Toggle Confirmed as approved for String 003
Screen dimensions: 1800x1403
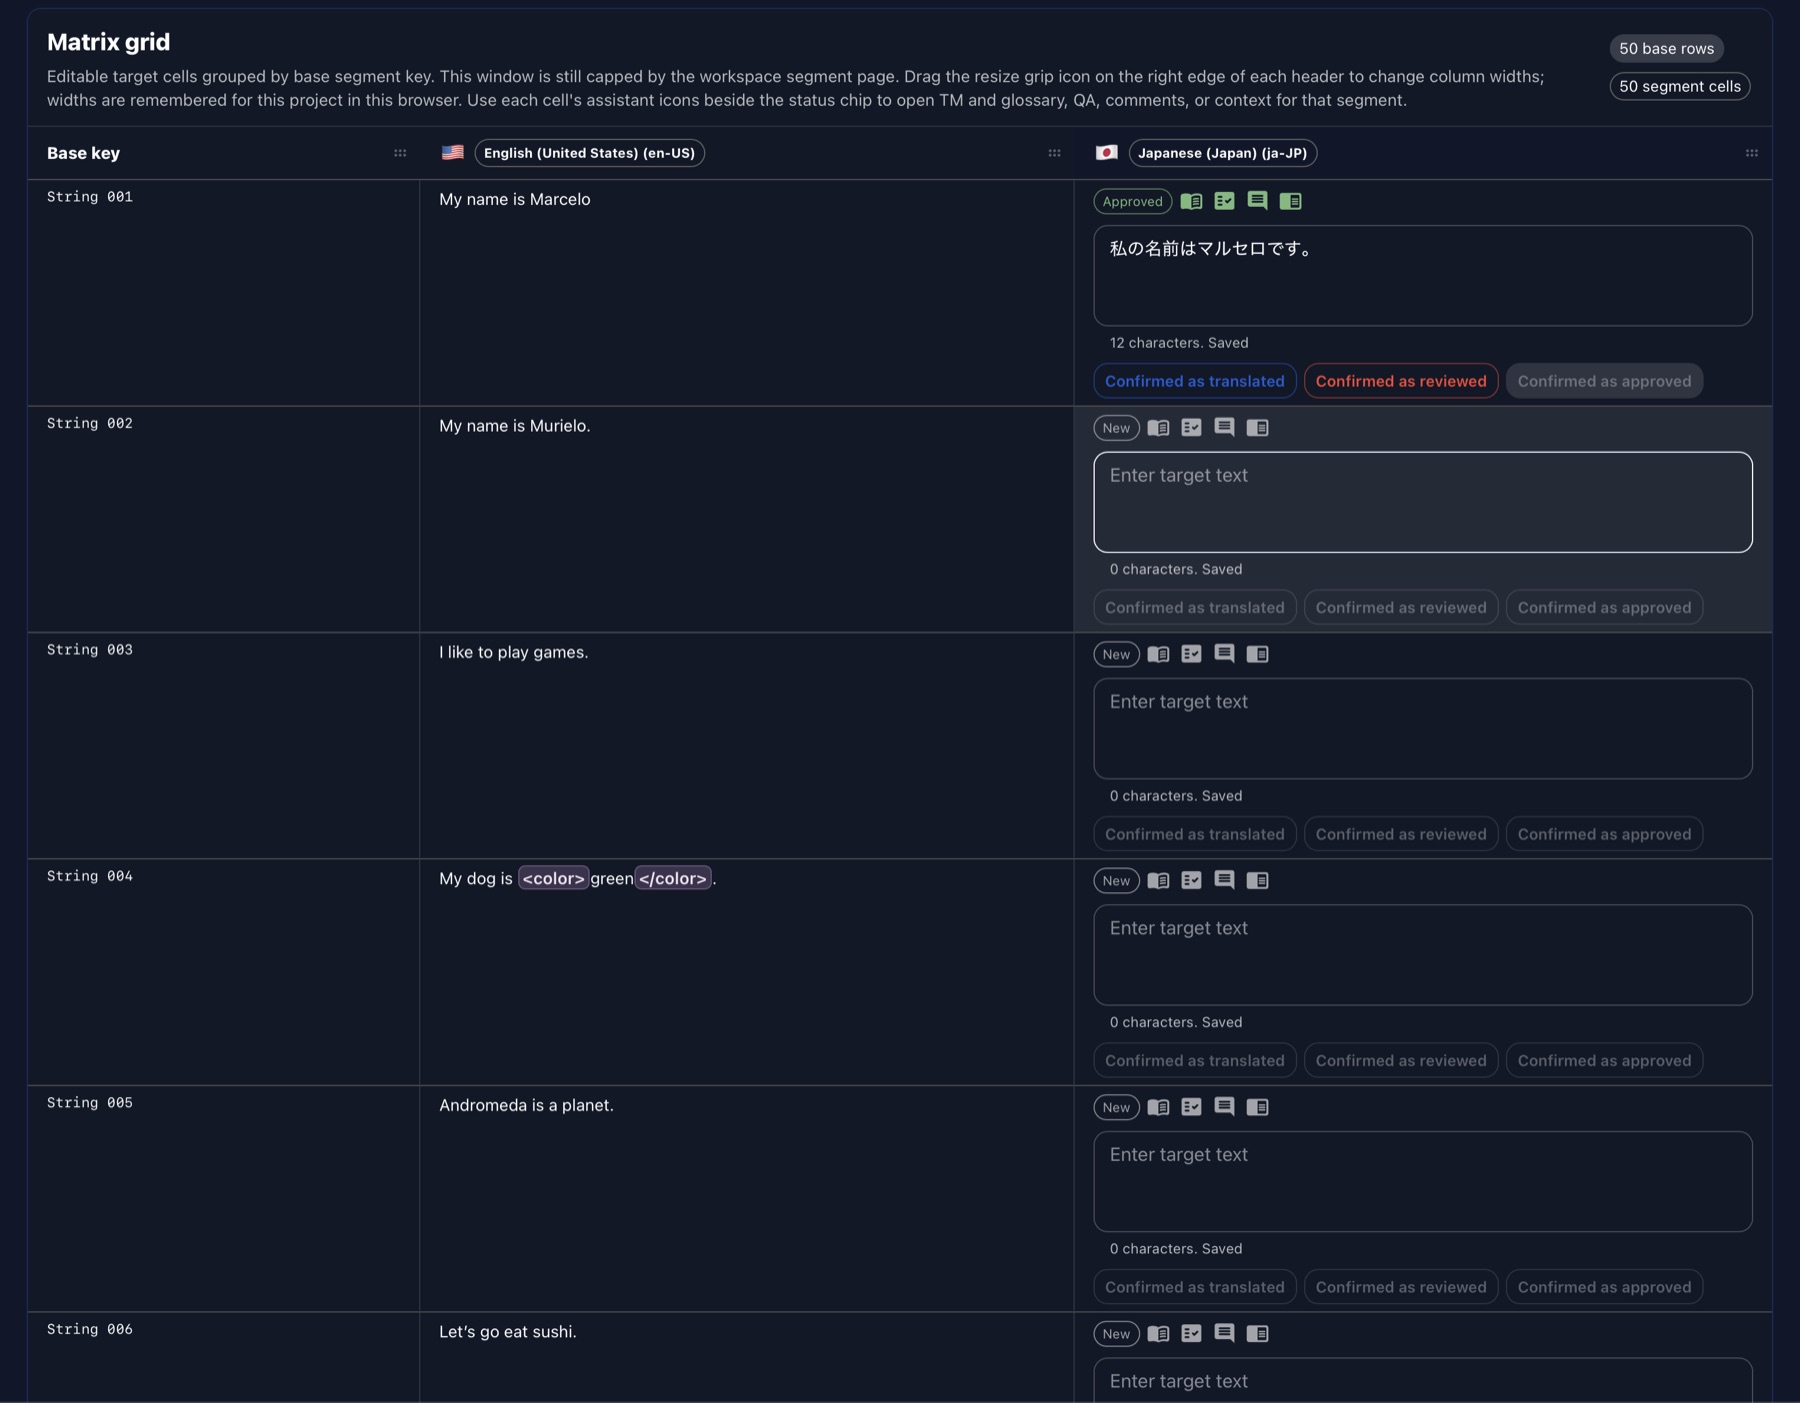point(1604,834)
